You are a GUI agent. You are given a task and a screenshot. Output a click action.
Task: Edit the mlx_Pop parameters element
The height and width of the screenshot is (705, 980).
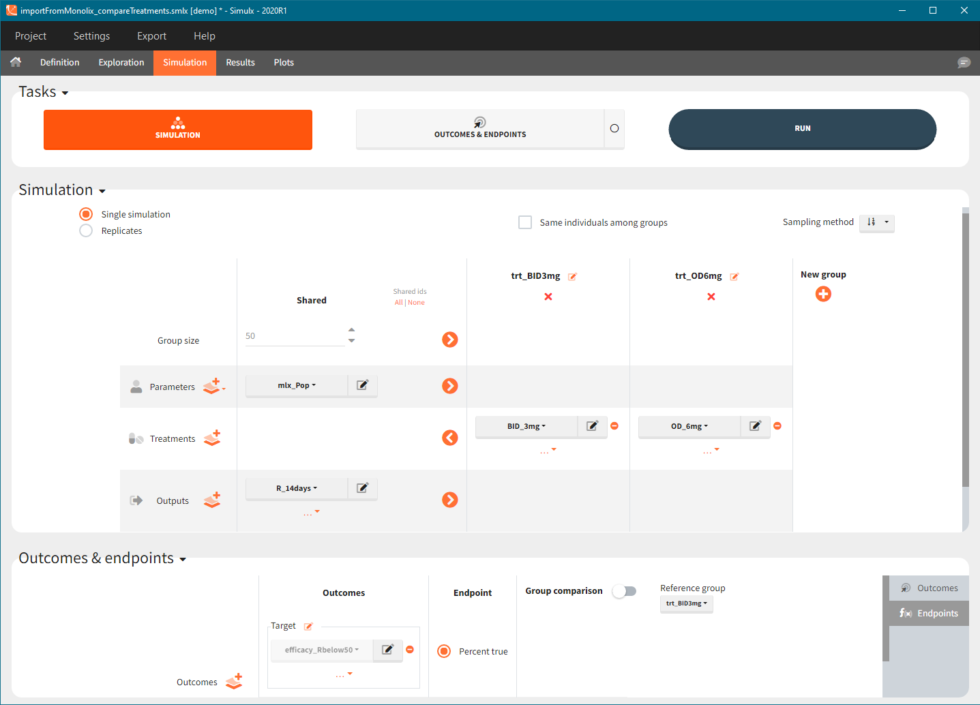pos(362,386)
